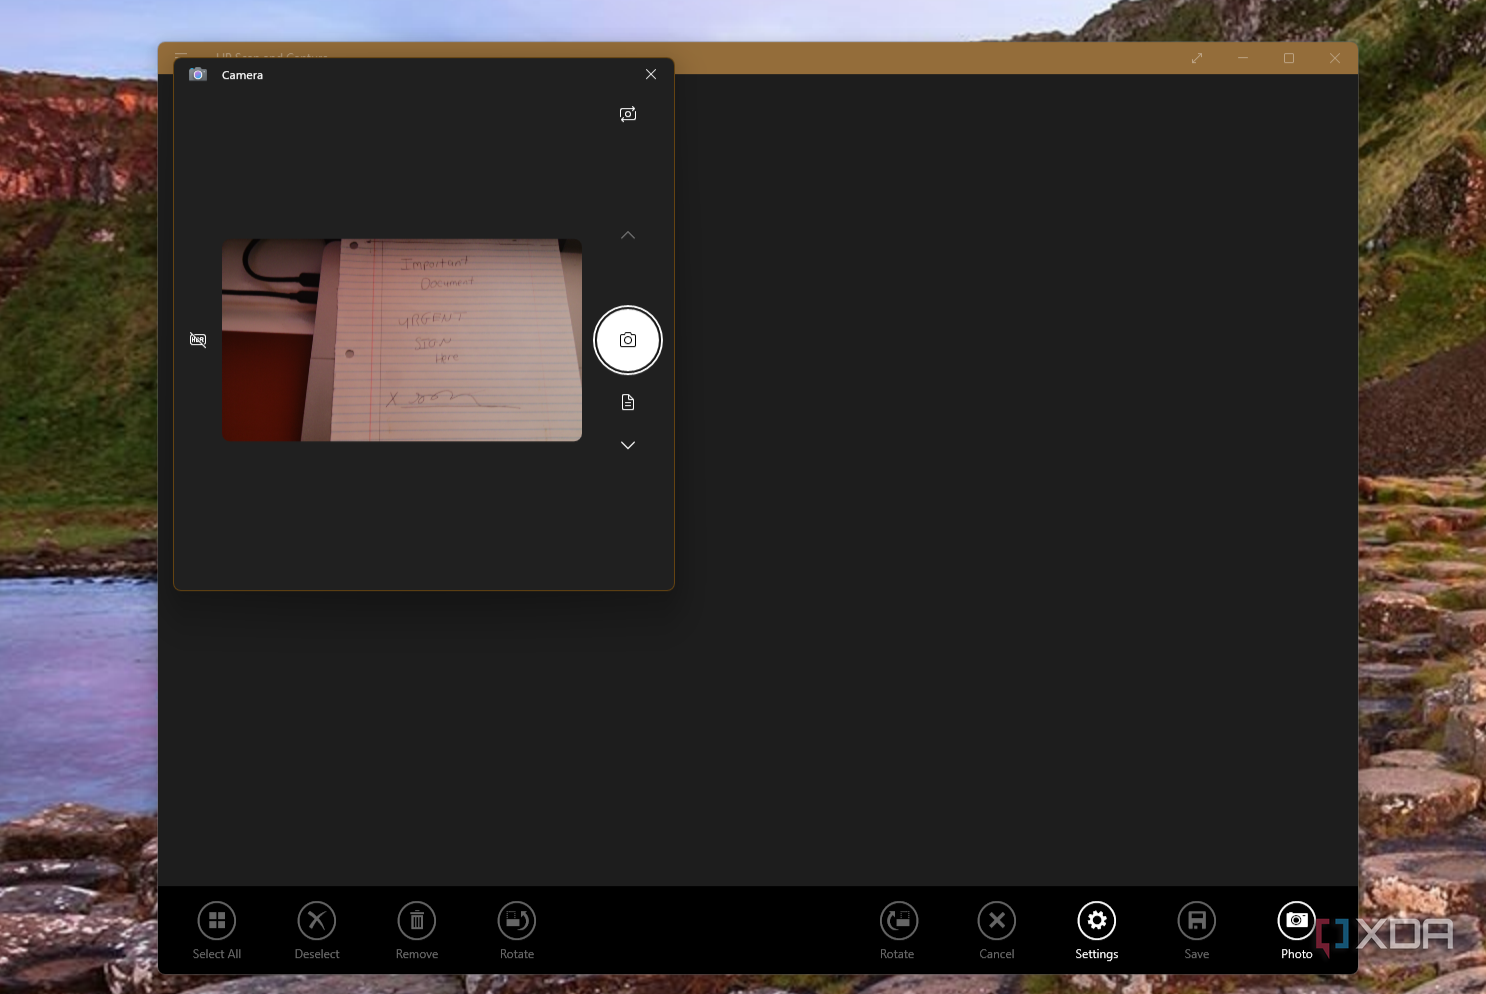
Task: Click the live camera preview of the document
Action: (x=401, y=339)
